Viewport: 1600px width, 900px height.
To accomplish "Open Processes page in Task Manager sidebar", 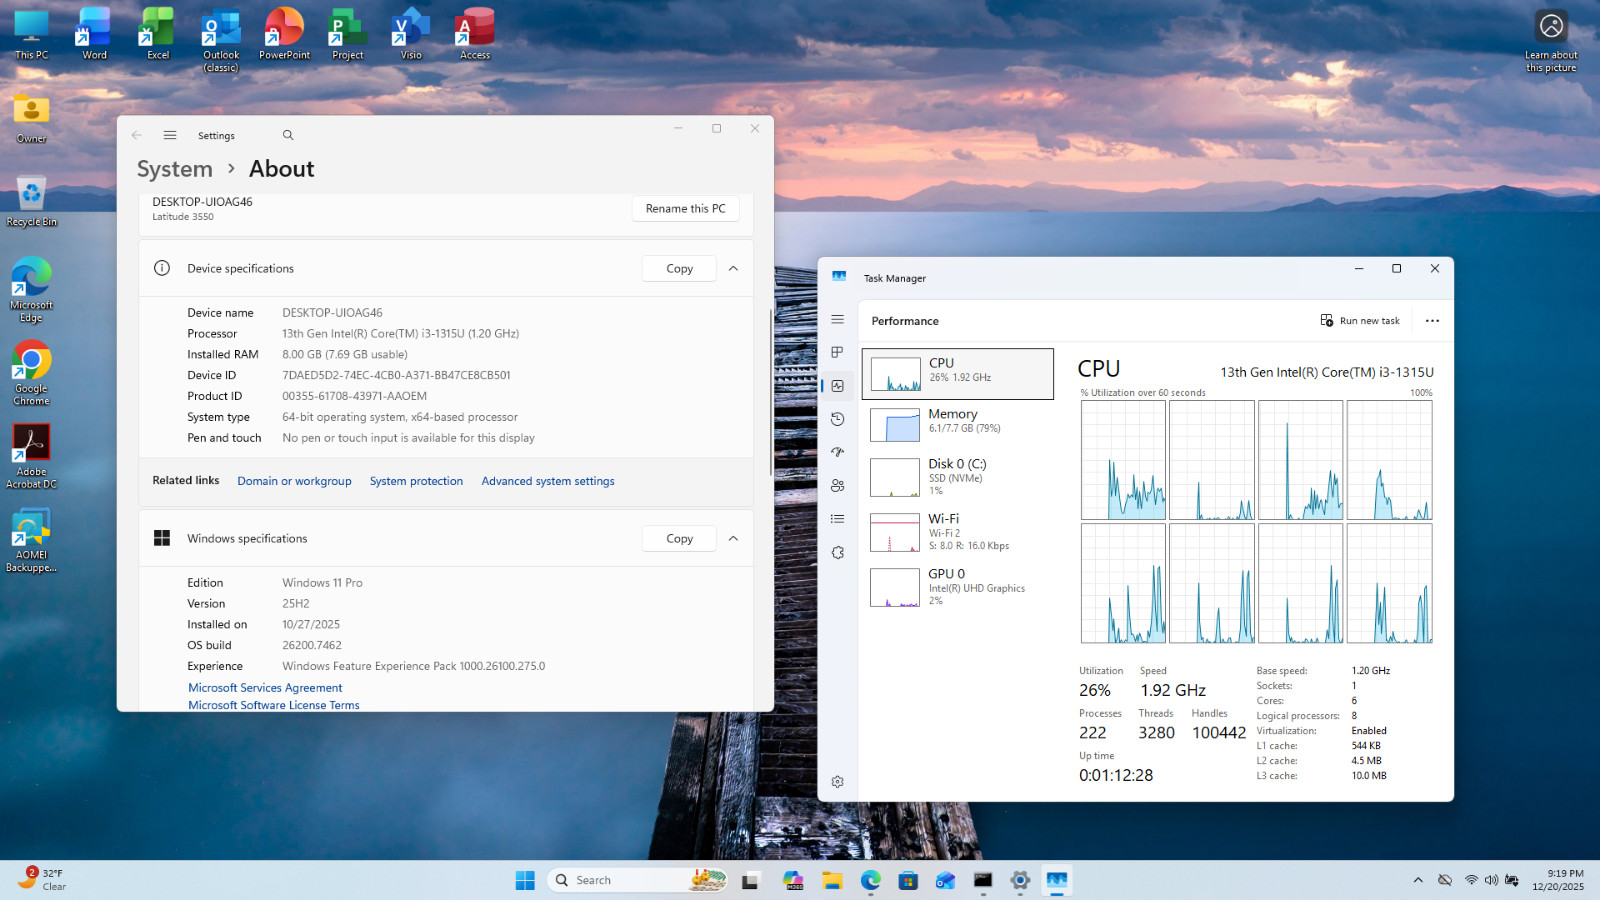I will pyautogui.click(x=837, y=352).
